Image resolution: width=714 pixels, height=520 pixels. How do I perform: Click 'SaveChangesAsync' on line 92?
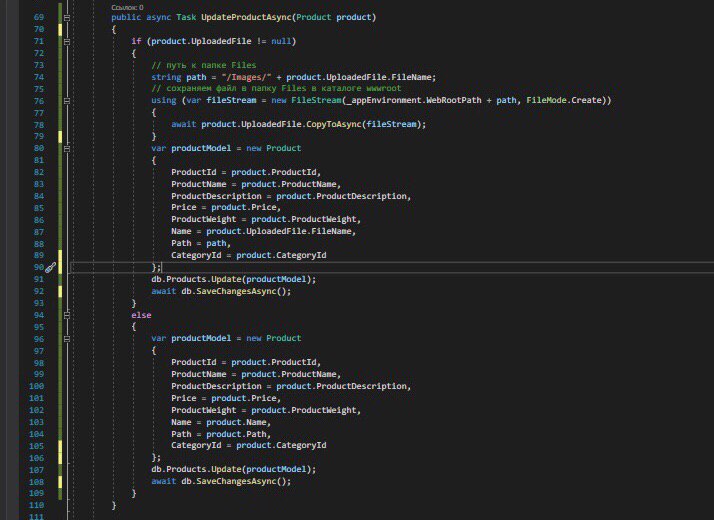coord(236,291)
